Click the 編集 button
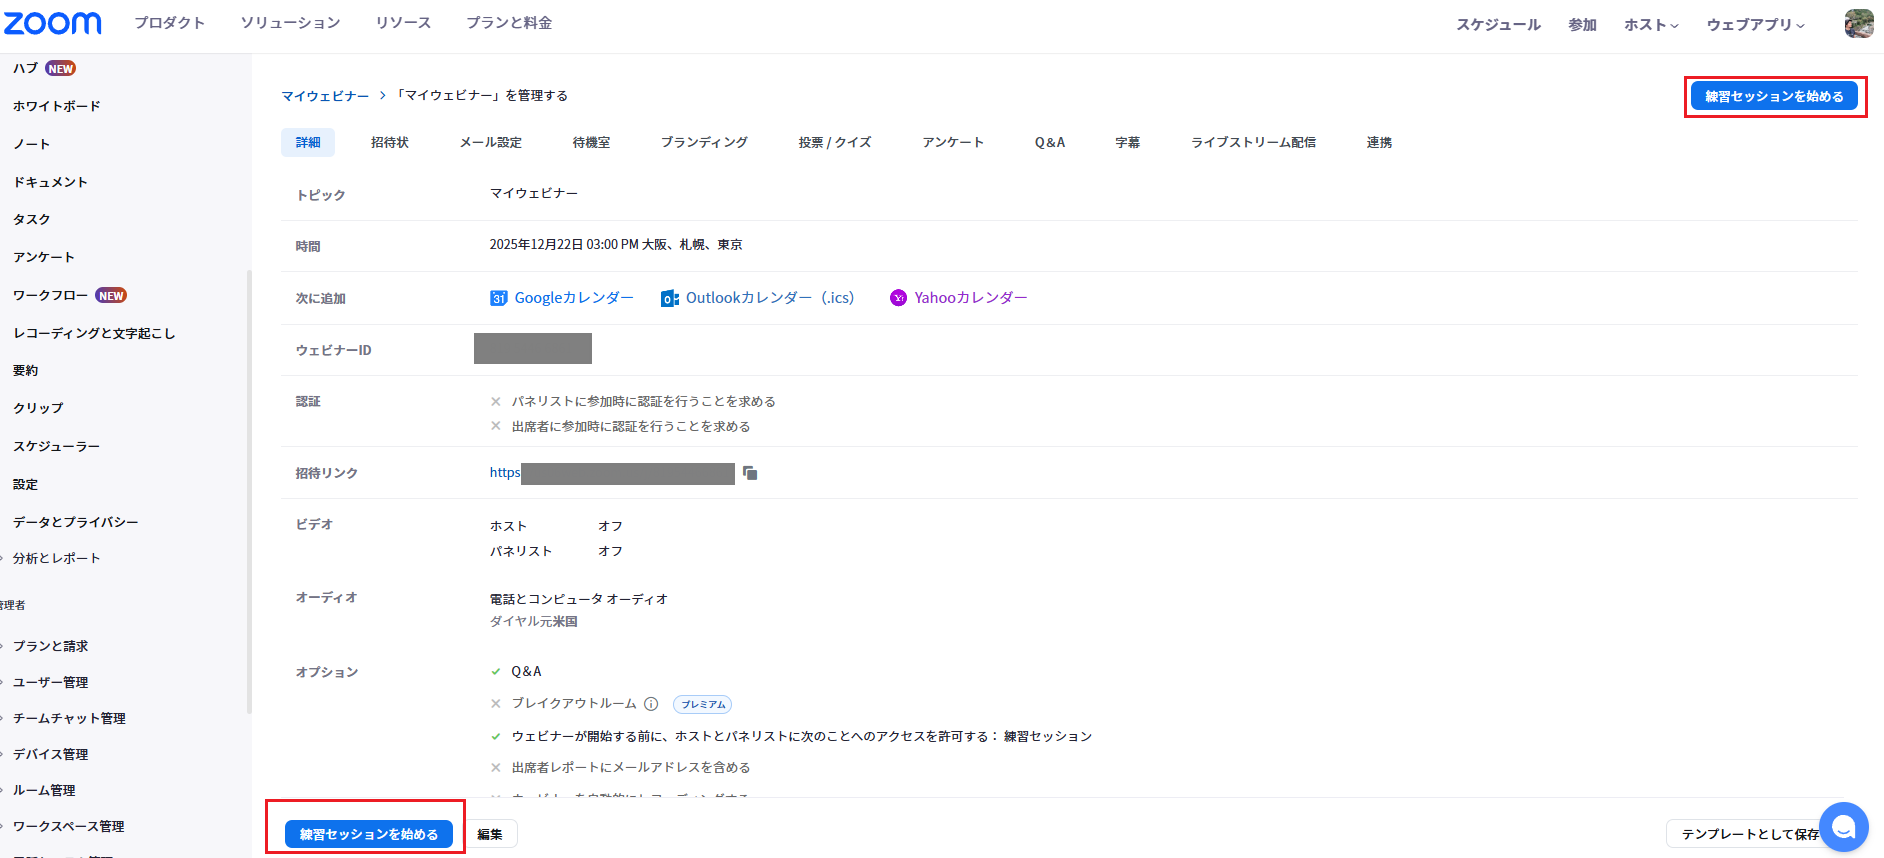The image size is (1884, 858). point(490,834)
